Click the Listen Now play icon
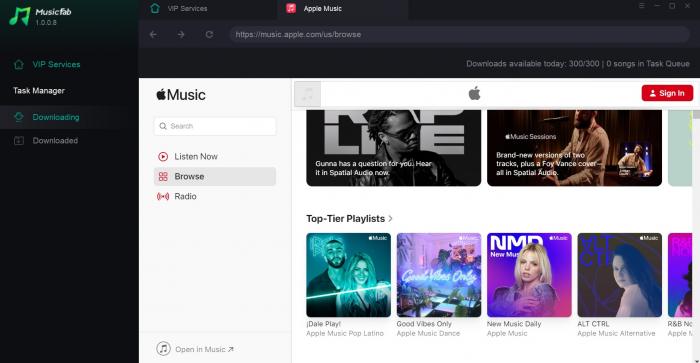Screen dimensions: 700x363 tap(163, 156)
